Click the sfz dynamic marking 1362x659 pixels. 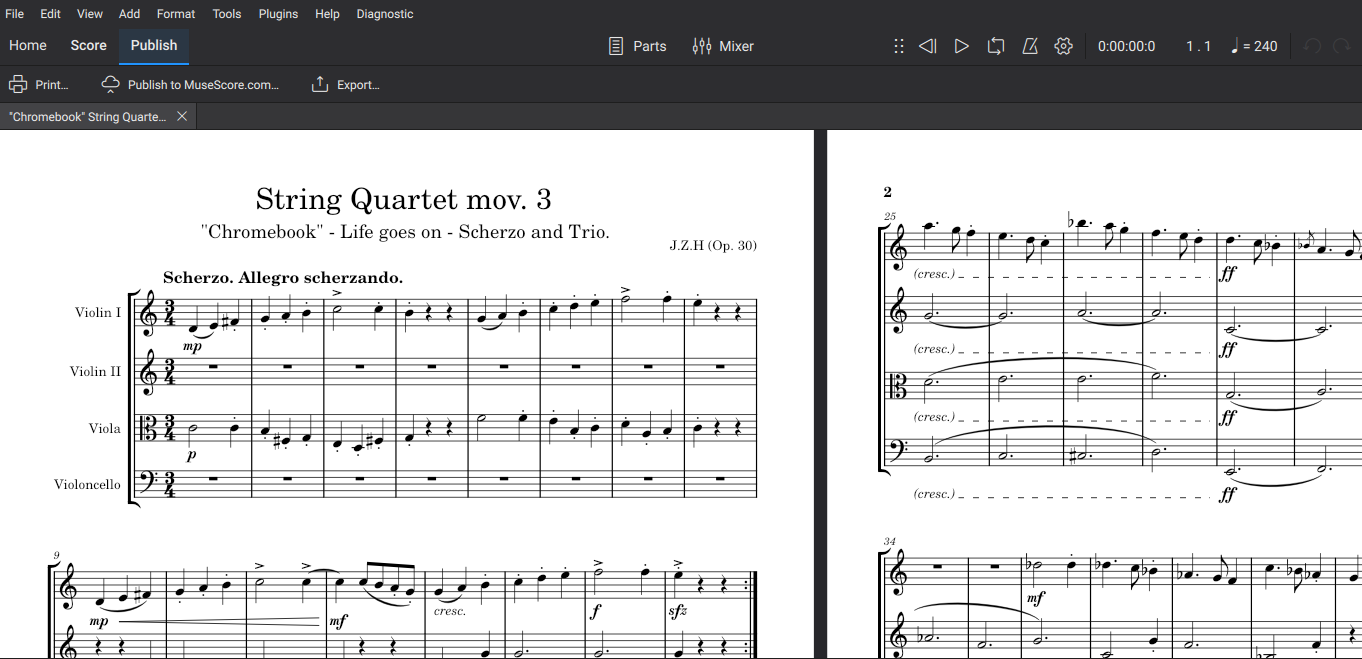[x=678, y=611]
